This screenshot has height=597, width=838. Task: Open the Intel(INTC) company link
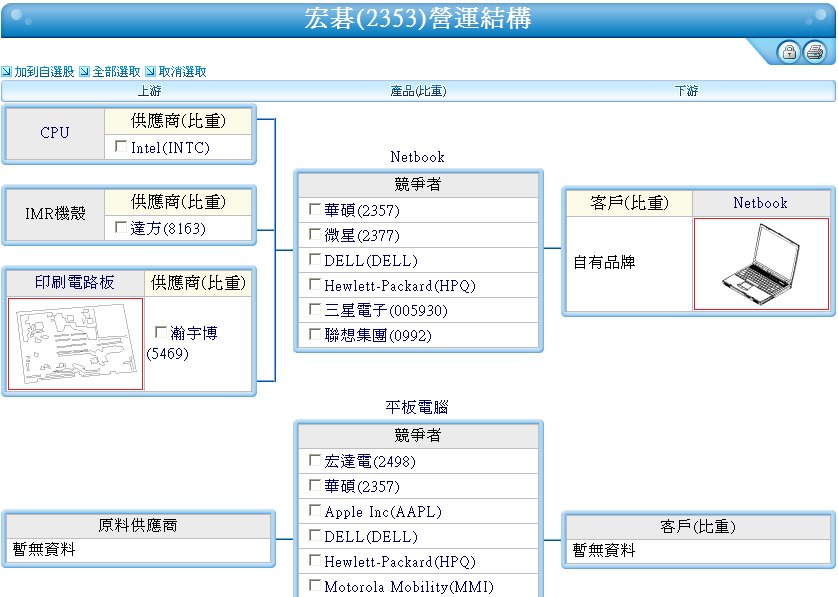point(170,148)
